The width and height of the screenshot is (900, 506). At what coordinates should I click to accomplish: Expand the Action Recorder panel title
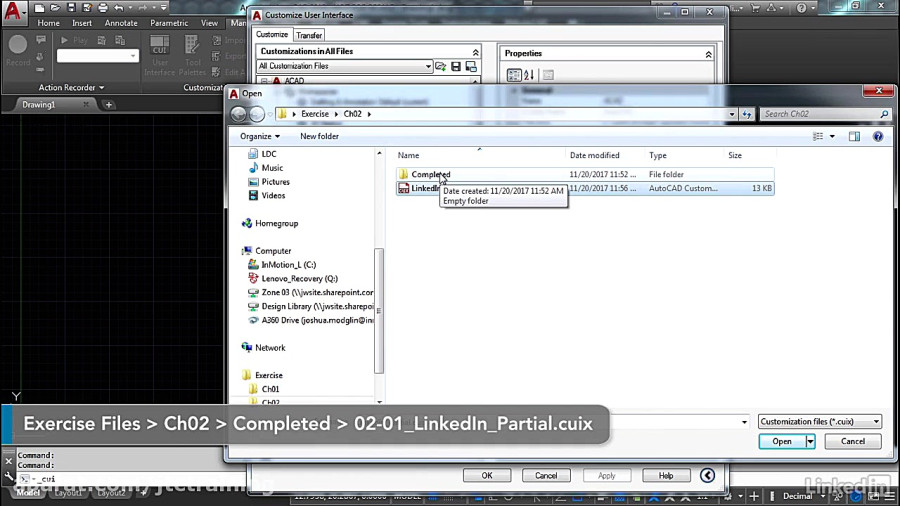(x=71, y=87)
